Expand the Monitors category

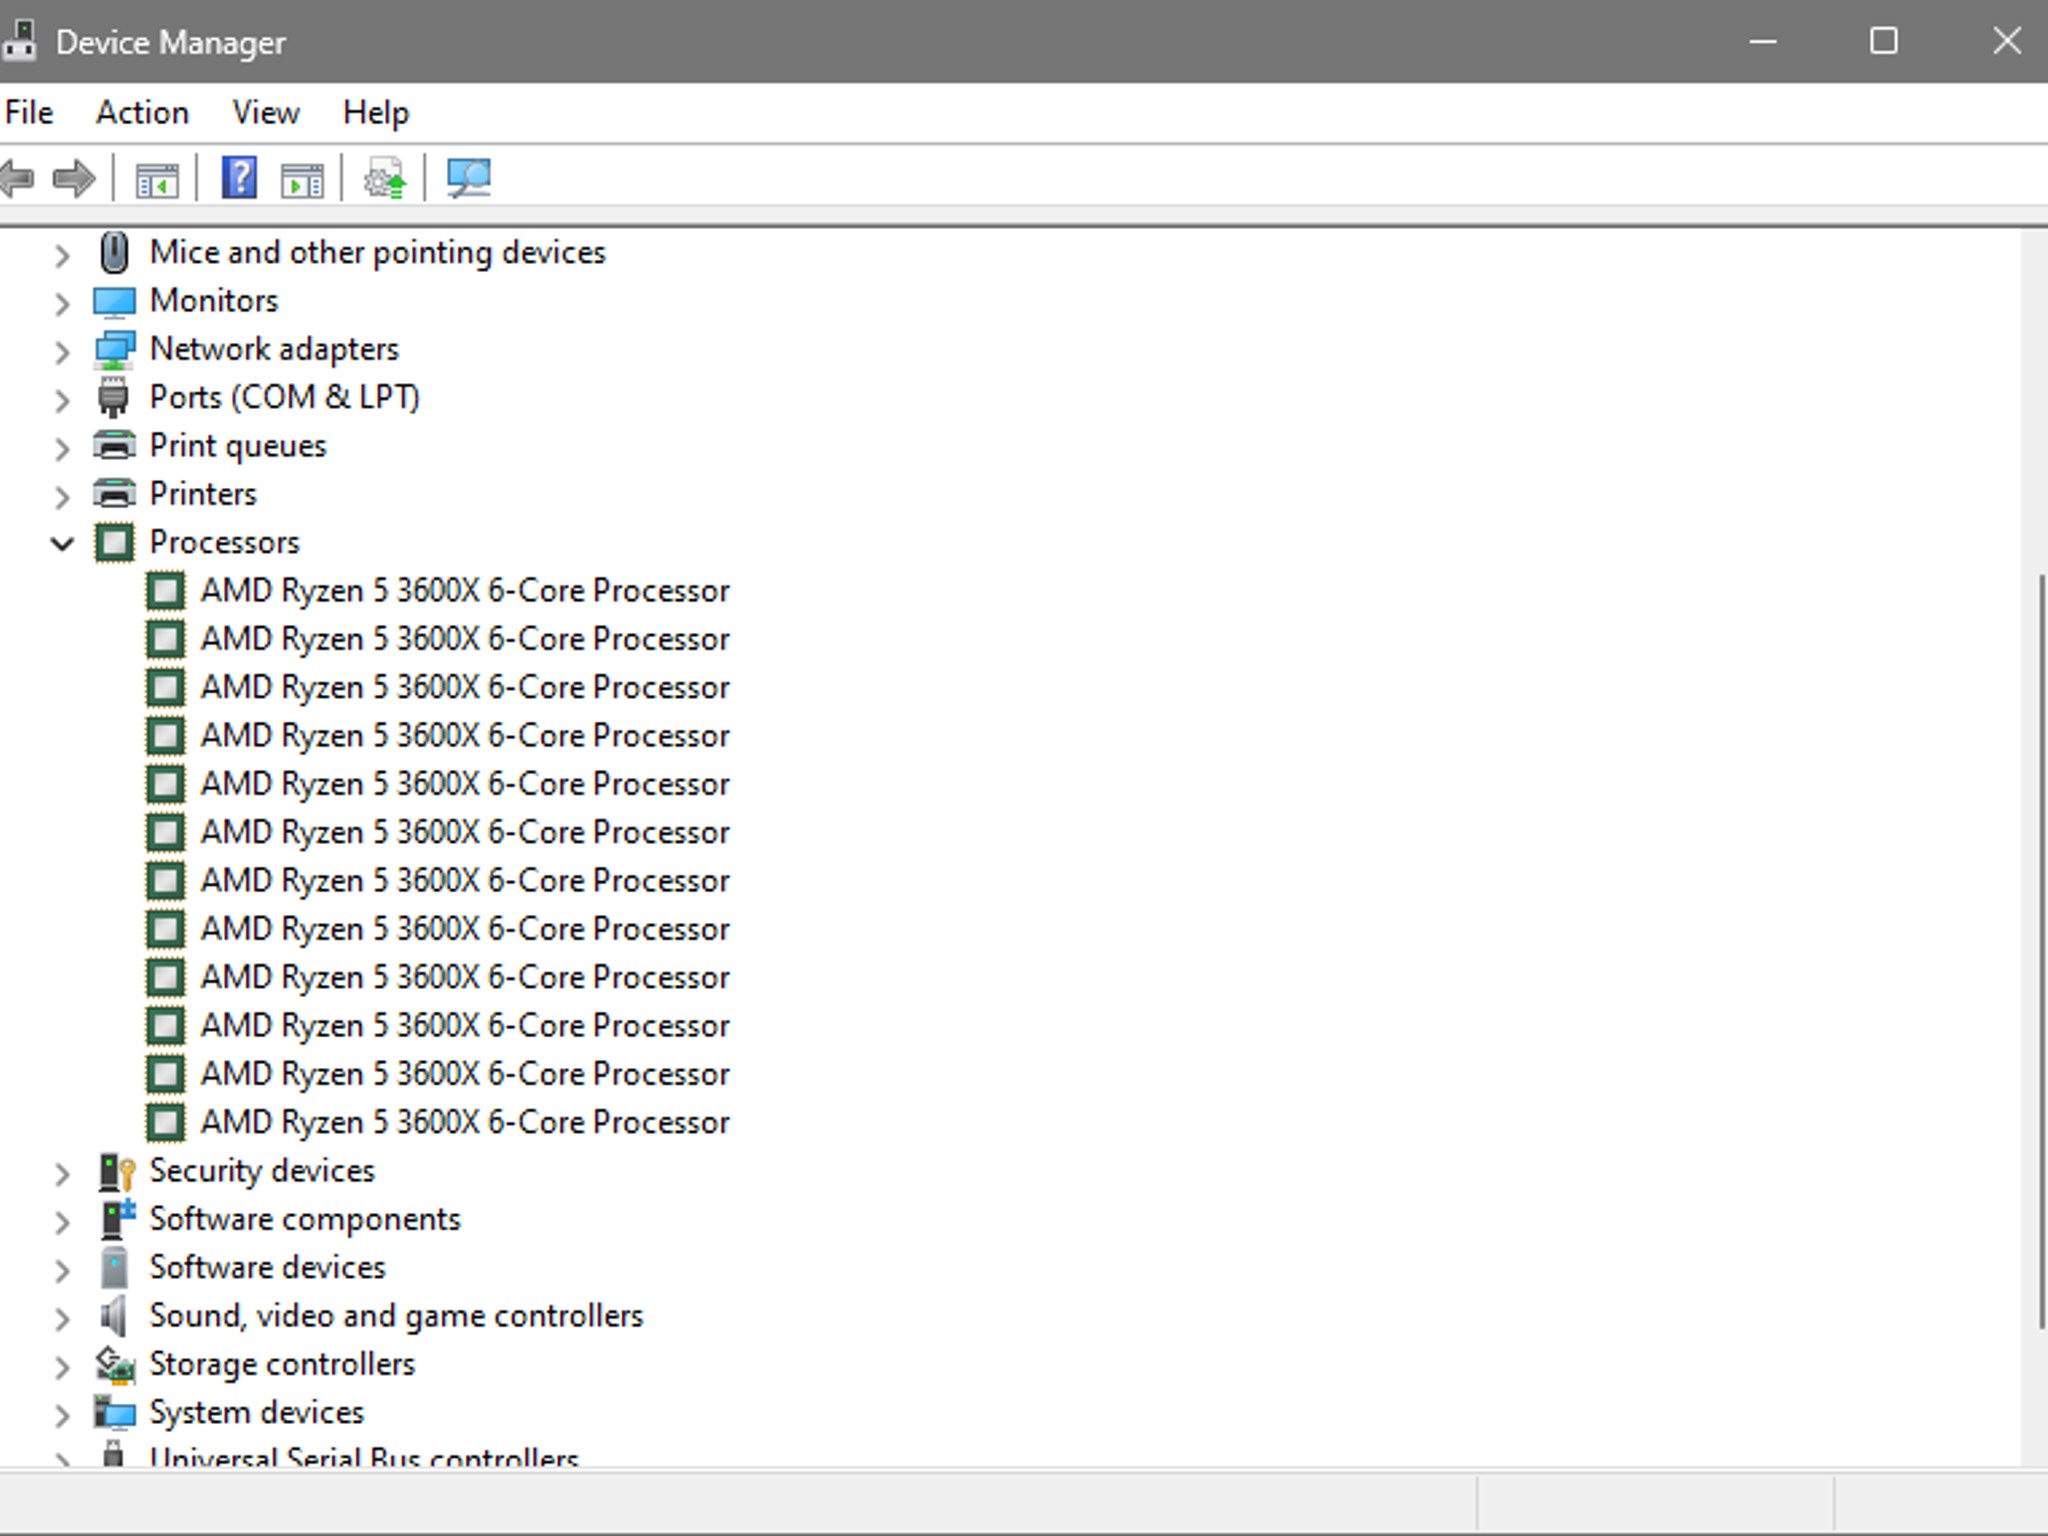[x=62, y=303]
